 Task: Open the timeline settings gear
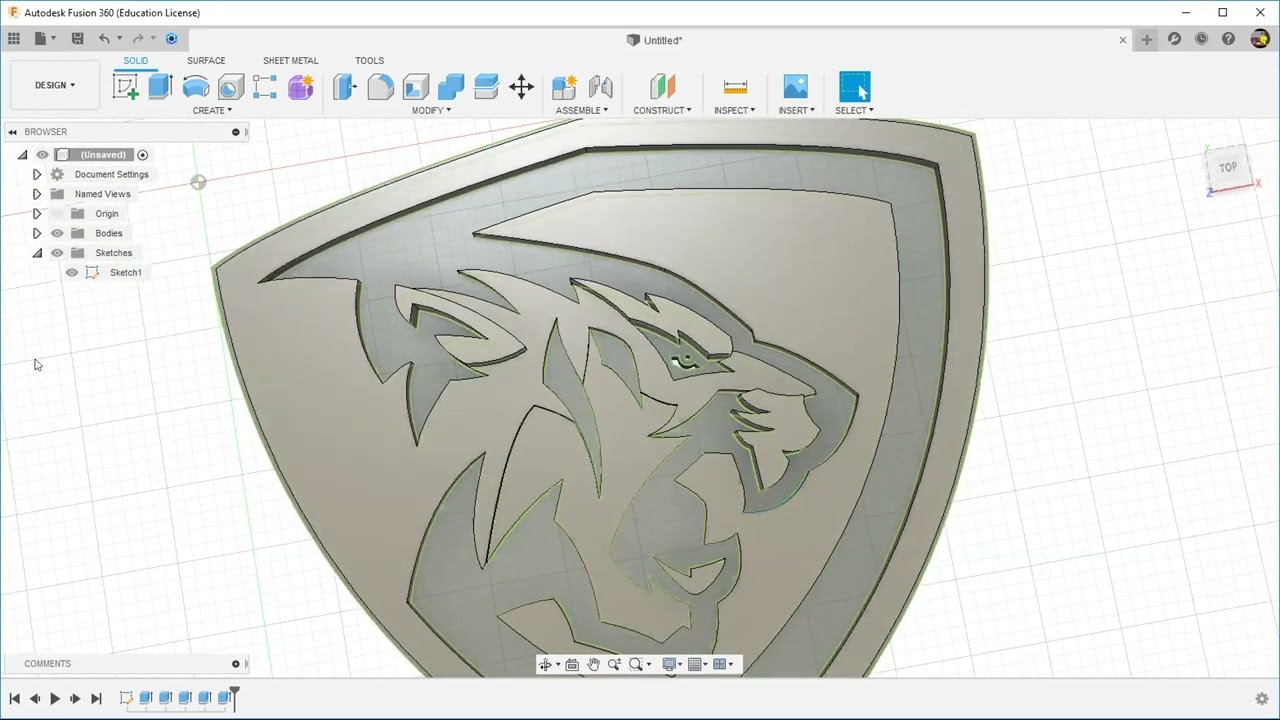coord(1262,699)
